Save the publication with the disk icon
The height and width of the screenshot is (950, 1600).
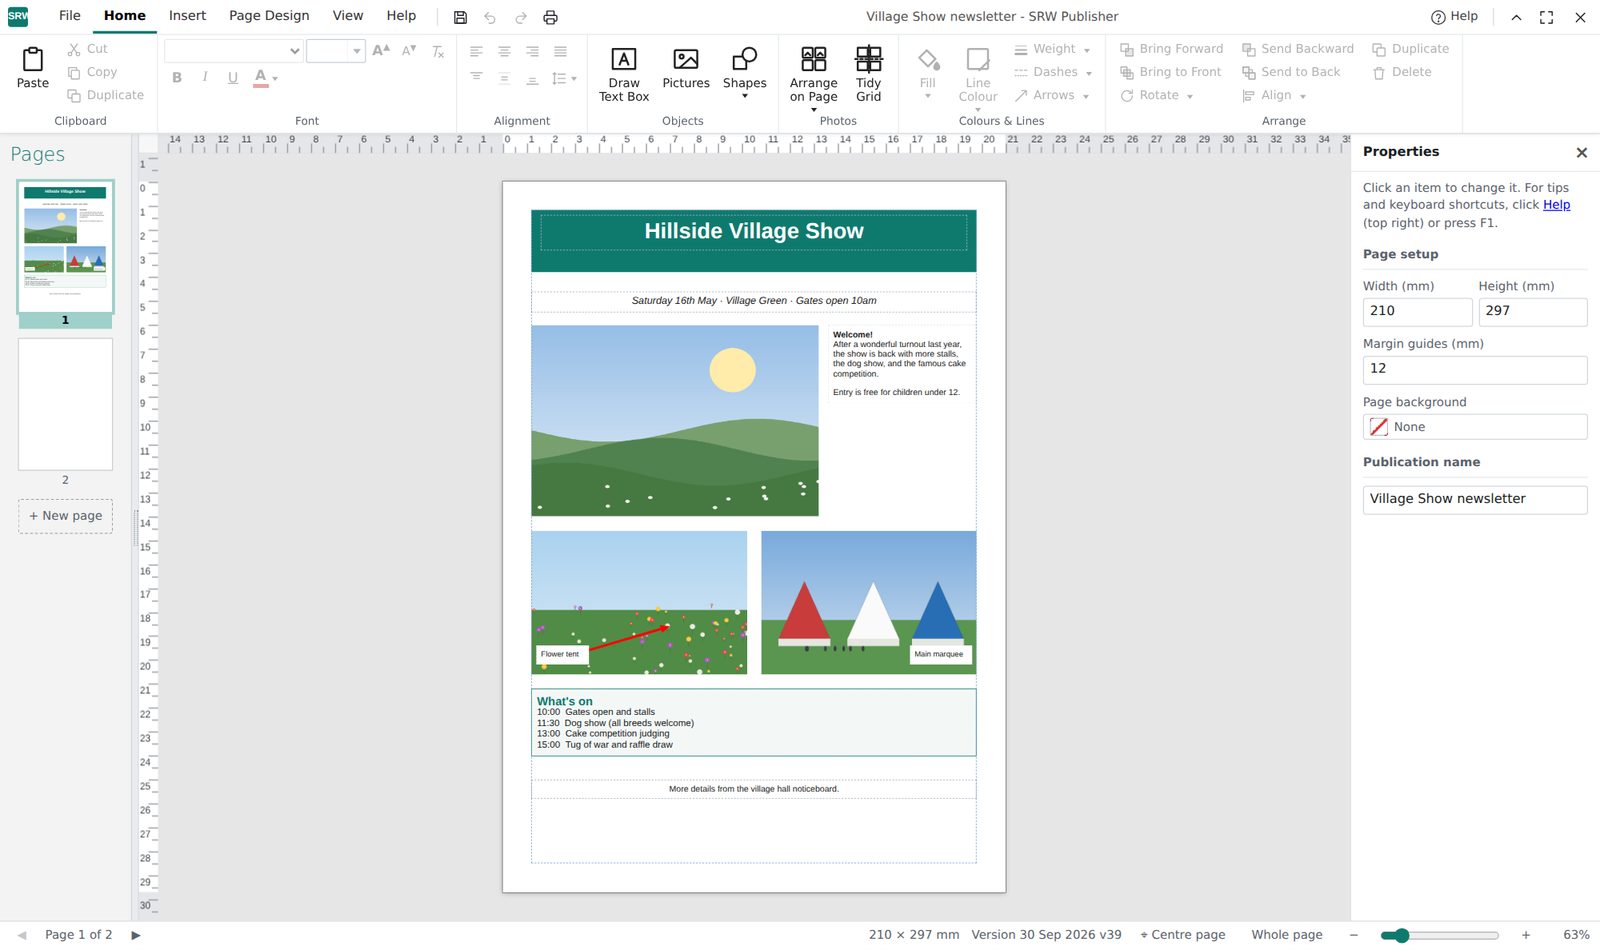460,17
